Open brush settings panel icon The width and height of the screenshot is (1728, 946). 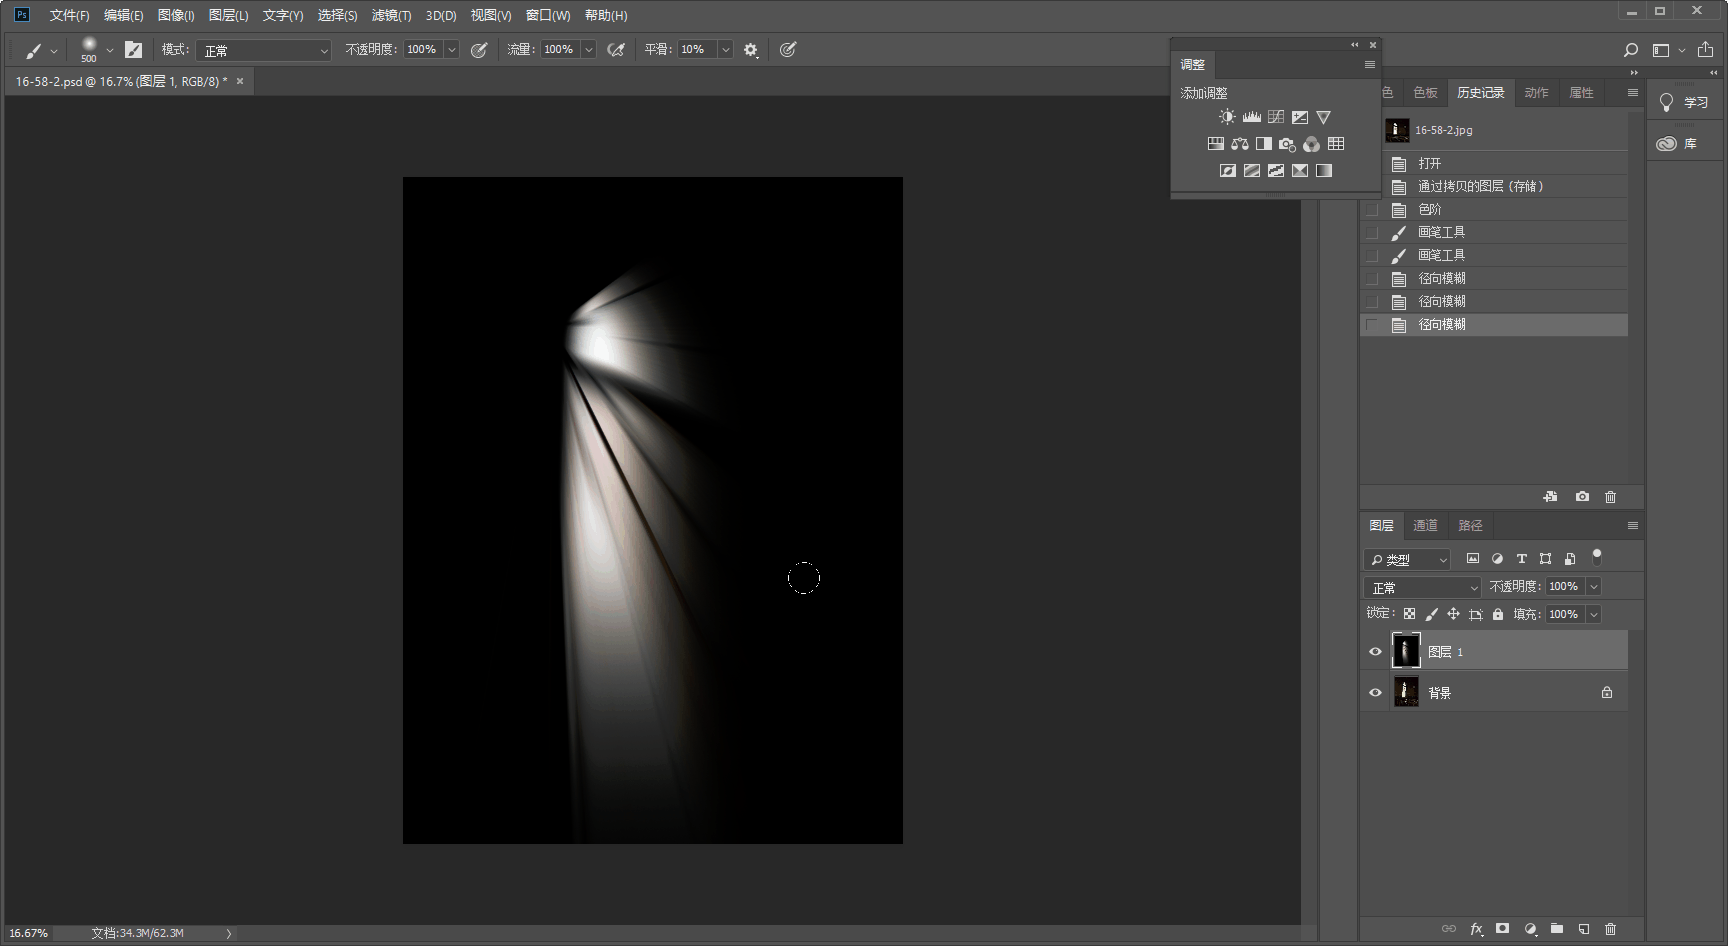coord(133,50)
